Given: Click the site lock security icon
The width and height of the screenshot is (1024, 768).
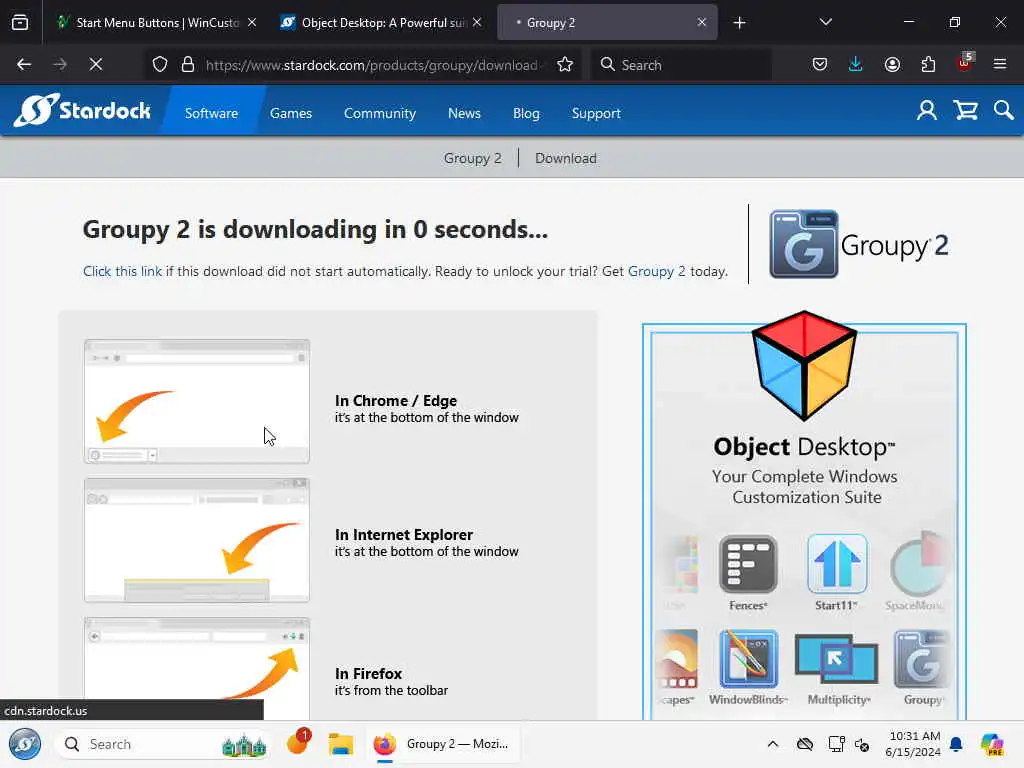Looking at the screenshot, I should click(188, 64).
